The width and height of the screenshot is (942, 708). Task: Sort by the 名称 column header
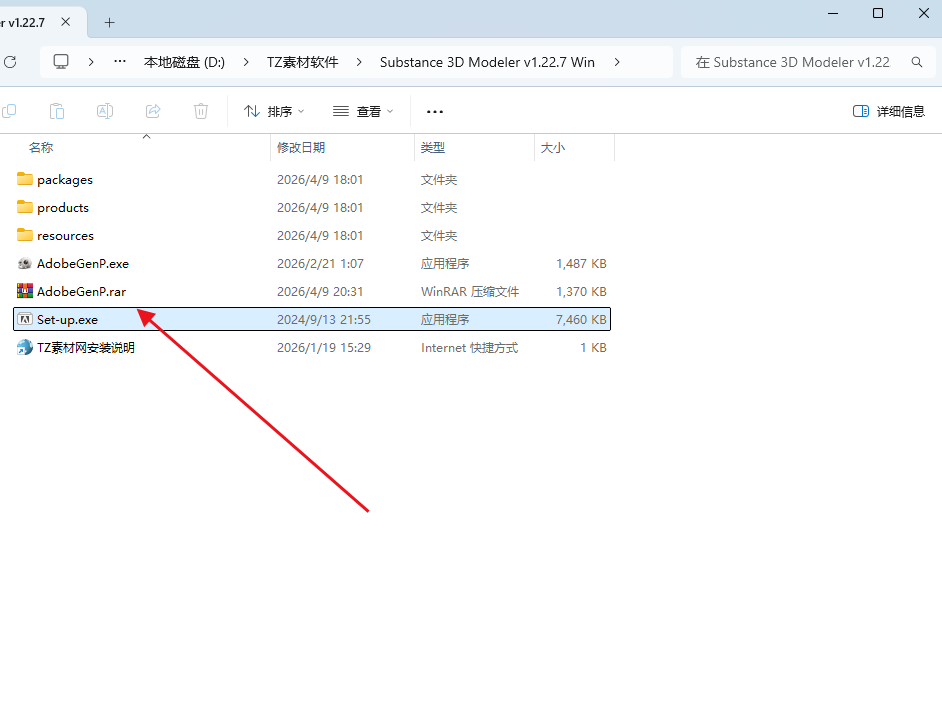click(41, 148)
